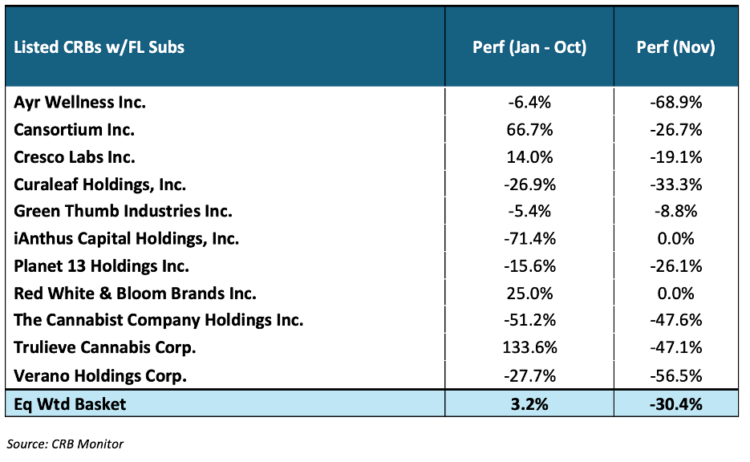Click the 'Listed CRBs w/FL Subs' column header
The height and width of the screenshot is (462, 750).
pos(99,48)
